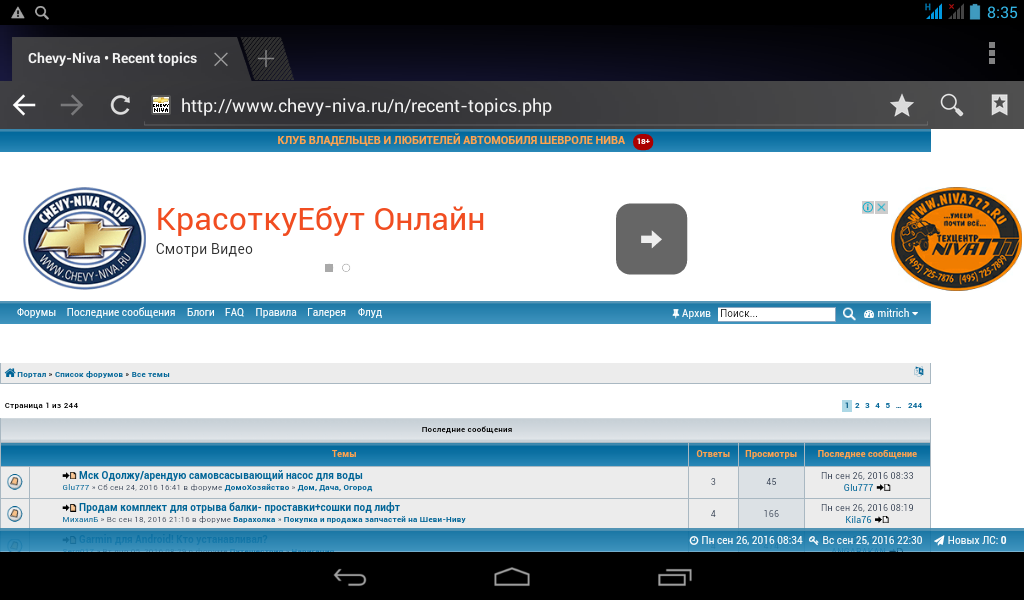The height and width of the screenshot is (600, 1024).
Task: Type in the Поиск search field
Action: 776,314
